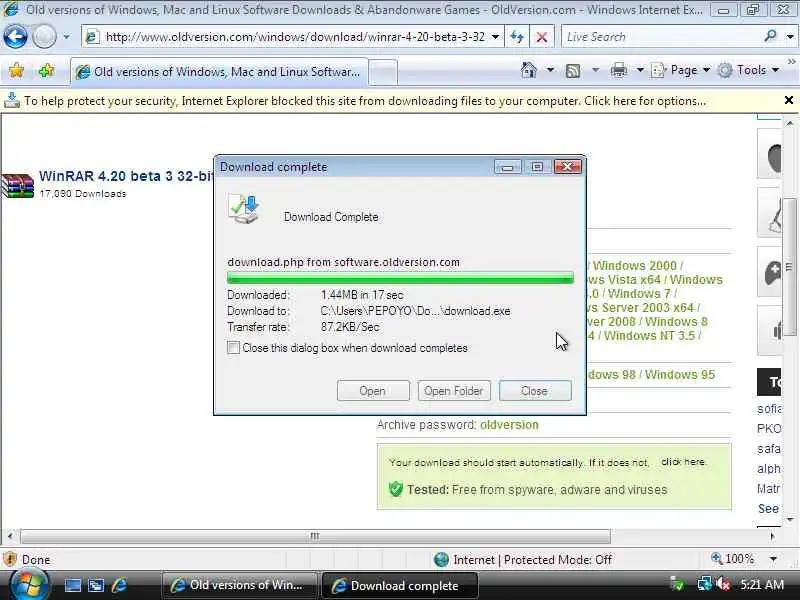Click Open Folder in the download dialog
The height and width of the screenshot is (600, 800).
click(x=454, y=391)
